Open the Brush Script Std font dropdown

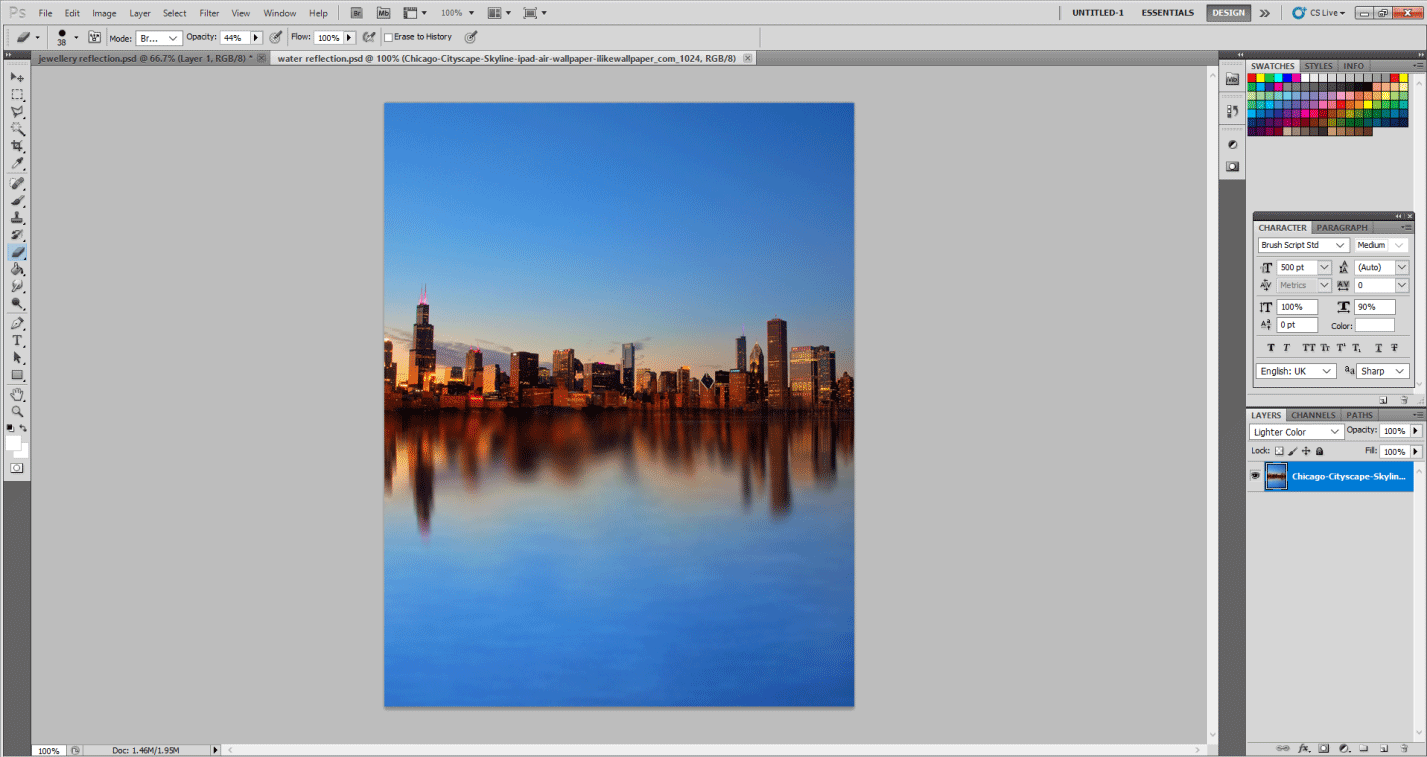(x=1304, y=245)
